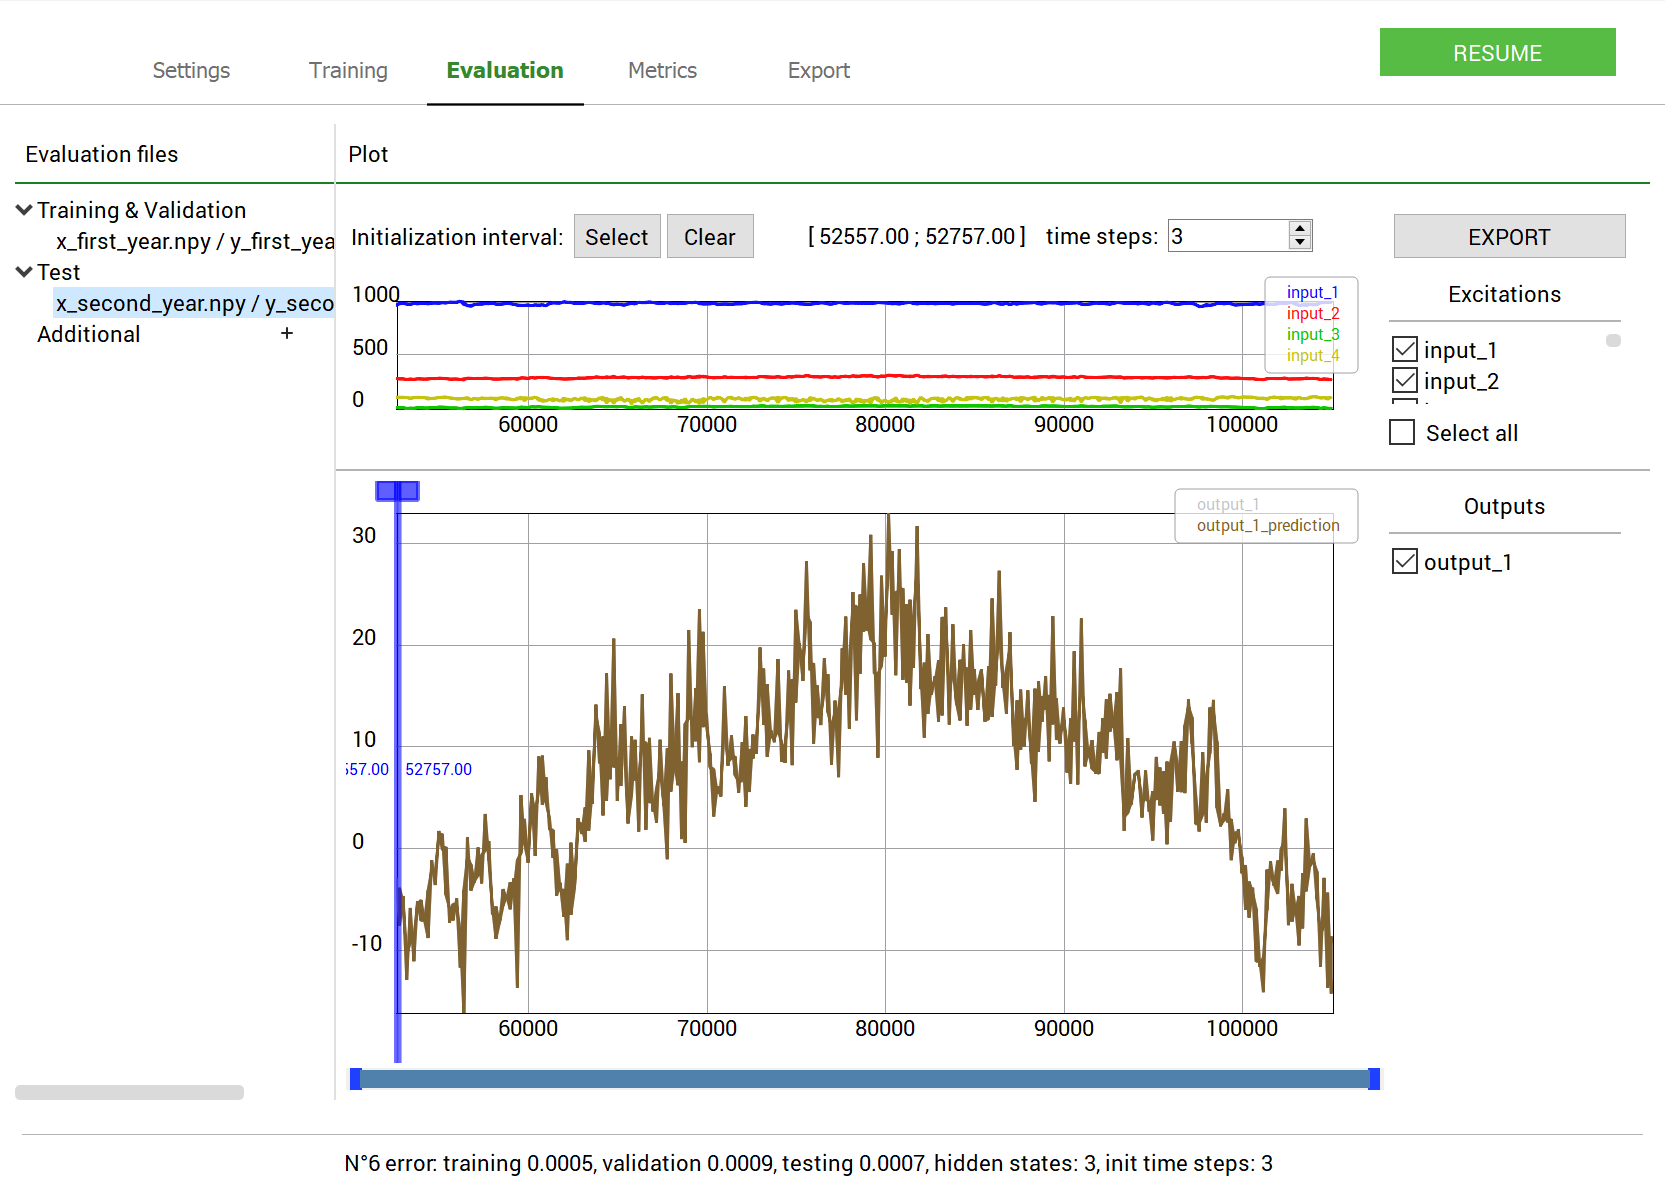The image size is (1665, 1185).
Task: Click left handle of the range slider
Action: pos(355,1079)
